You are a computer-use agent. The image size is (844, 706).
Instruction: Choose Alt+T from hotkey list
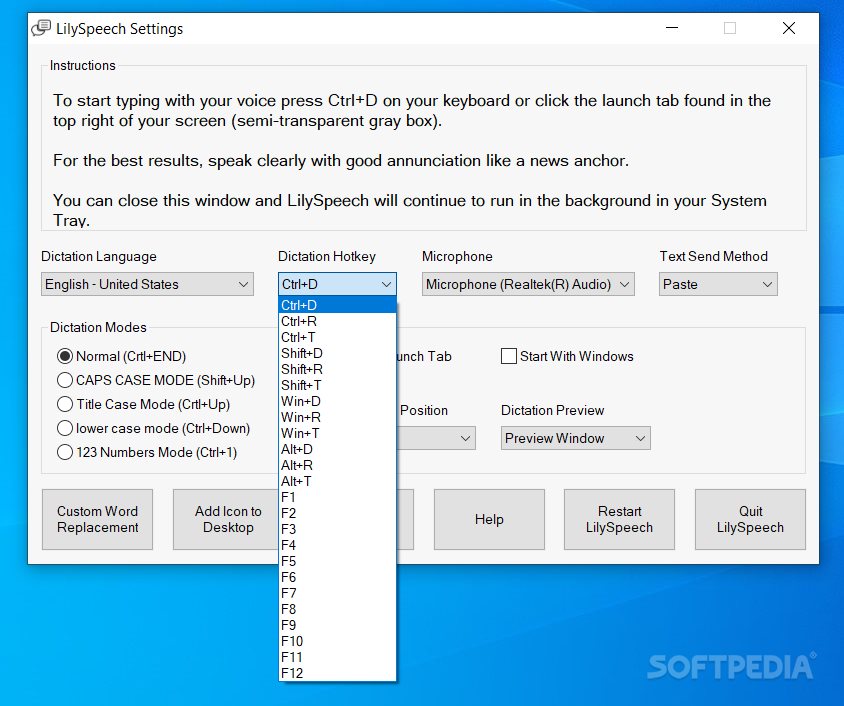click(337, 481)
